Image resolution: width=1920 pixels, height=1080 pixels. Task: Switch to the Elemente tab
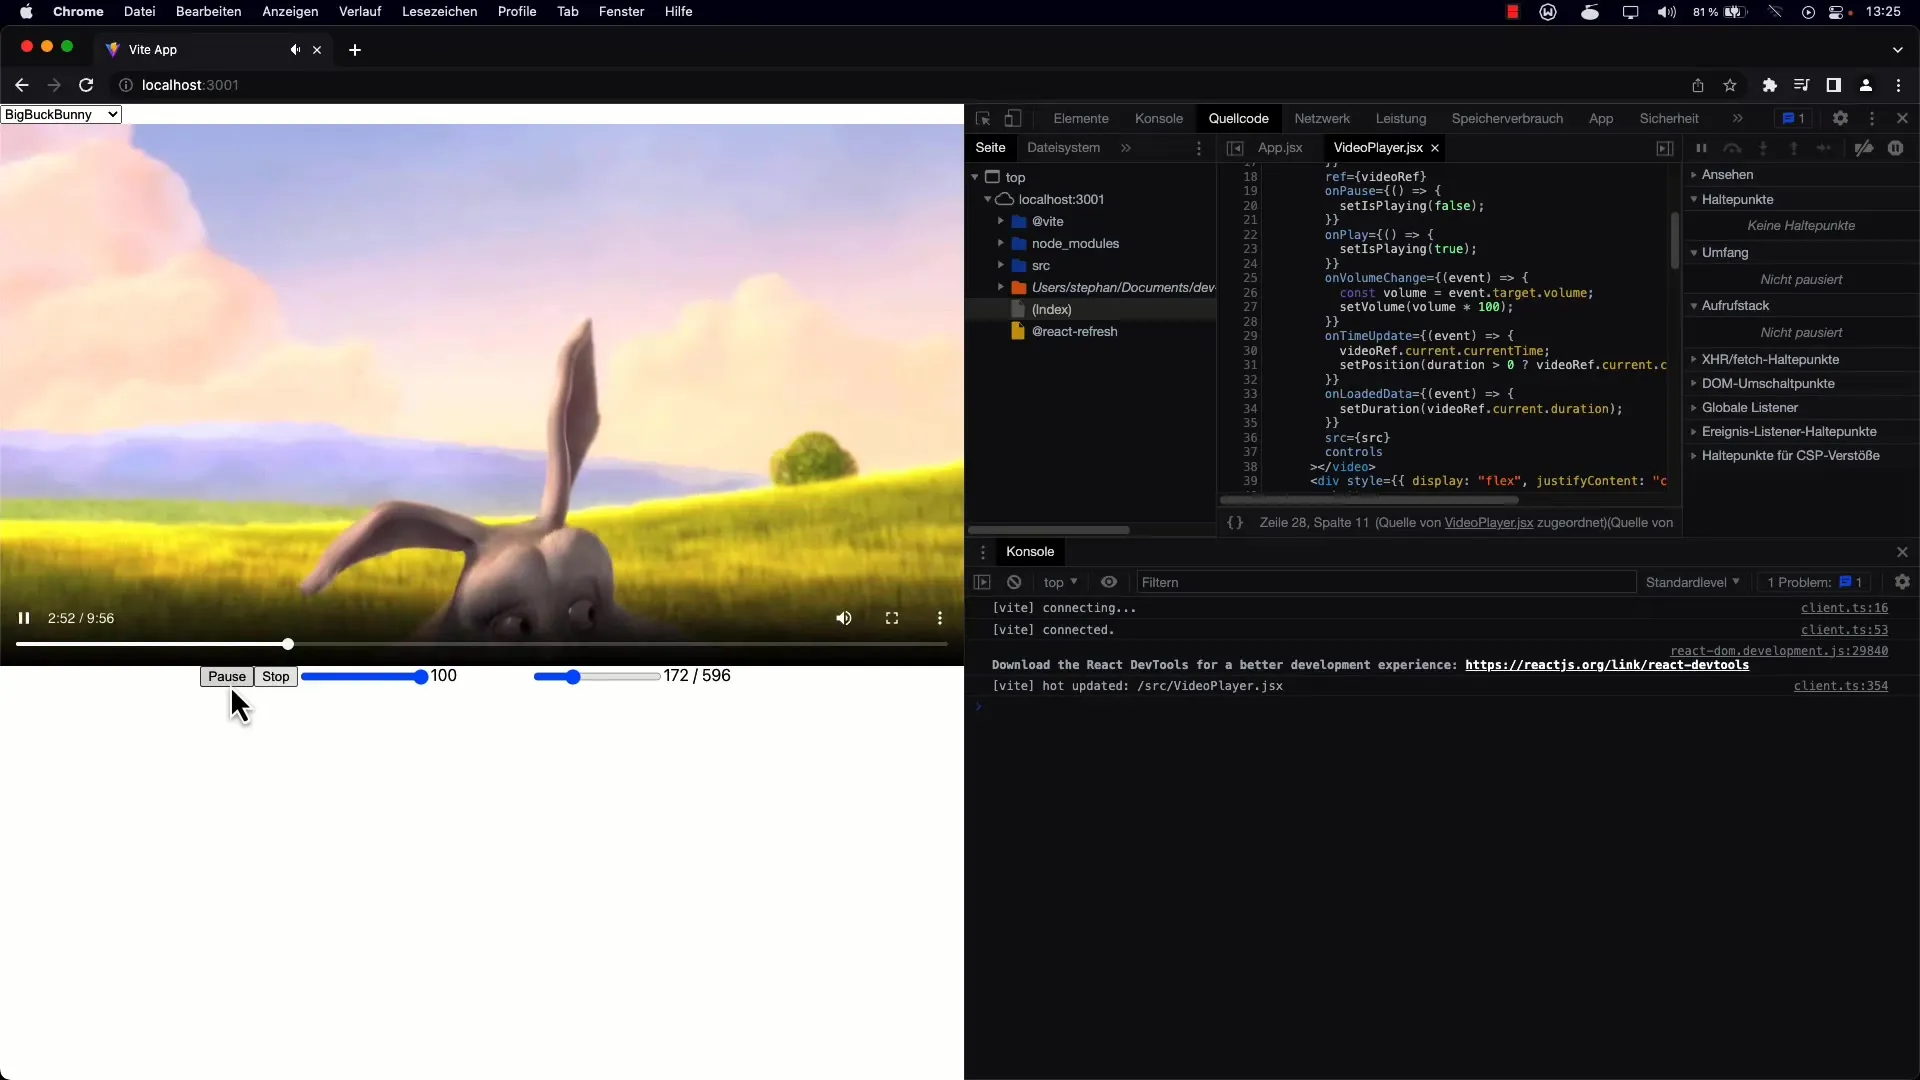tap(1081, 118)
